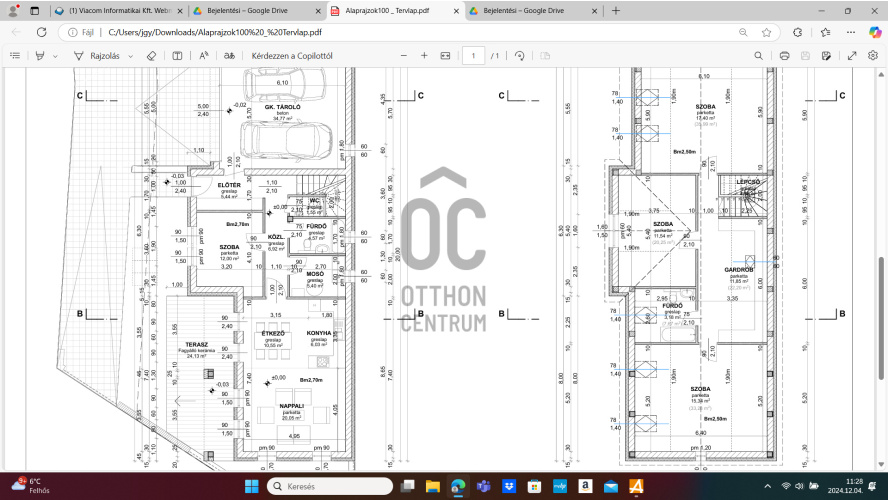The width and height of the screenshot is (888, 500).
Task: Toggle fit to width view
Action: [x=446, y=55]
